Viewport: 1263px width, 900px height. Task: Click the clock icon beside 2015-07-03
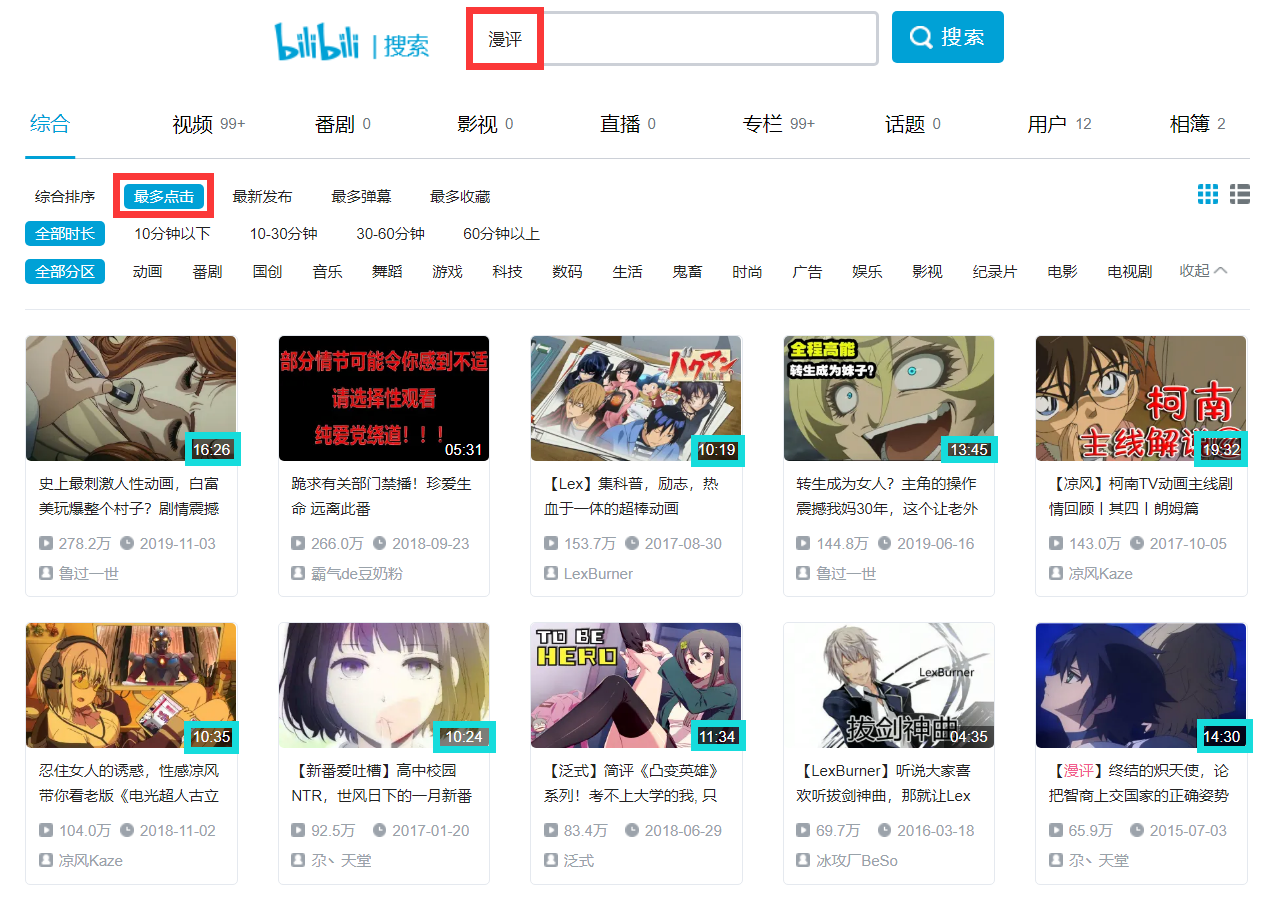click(x=1137, y=830)
